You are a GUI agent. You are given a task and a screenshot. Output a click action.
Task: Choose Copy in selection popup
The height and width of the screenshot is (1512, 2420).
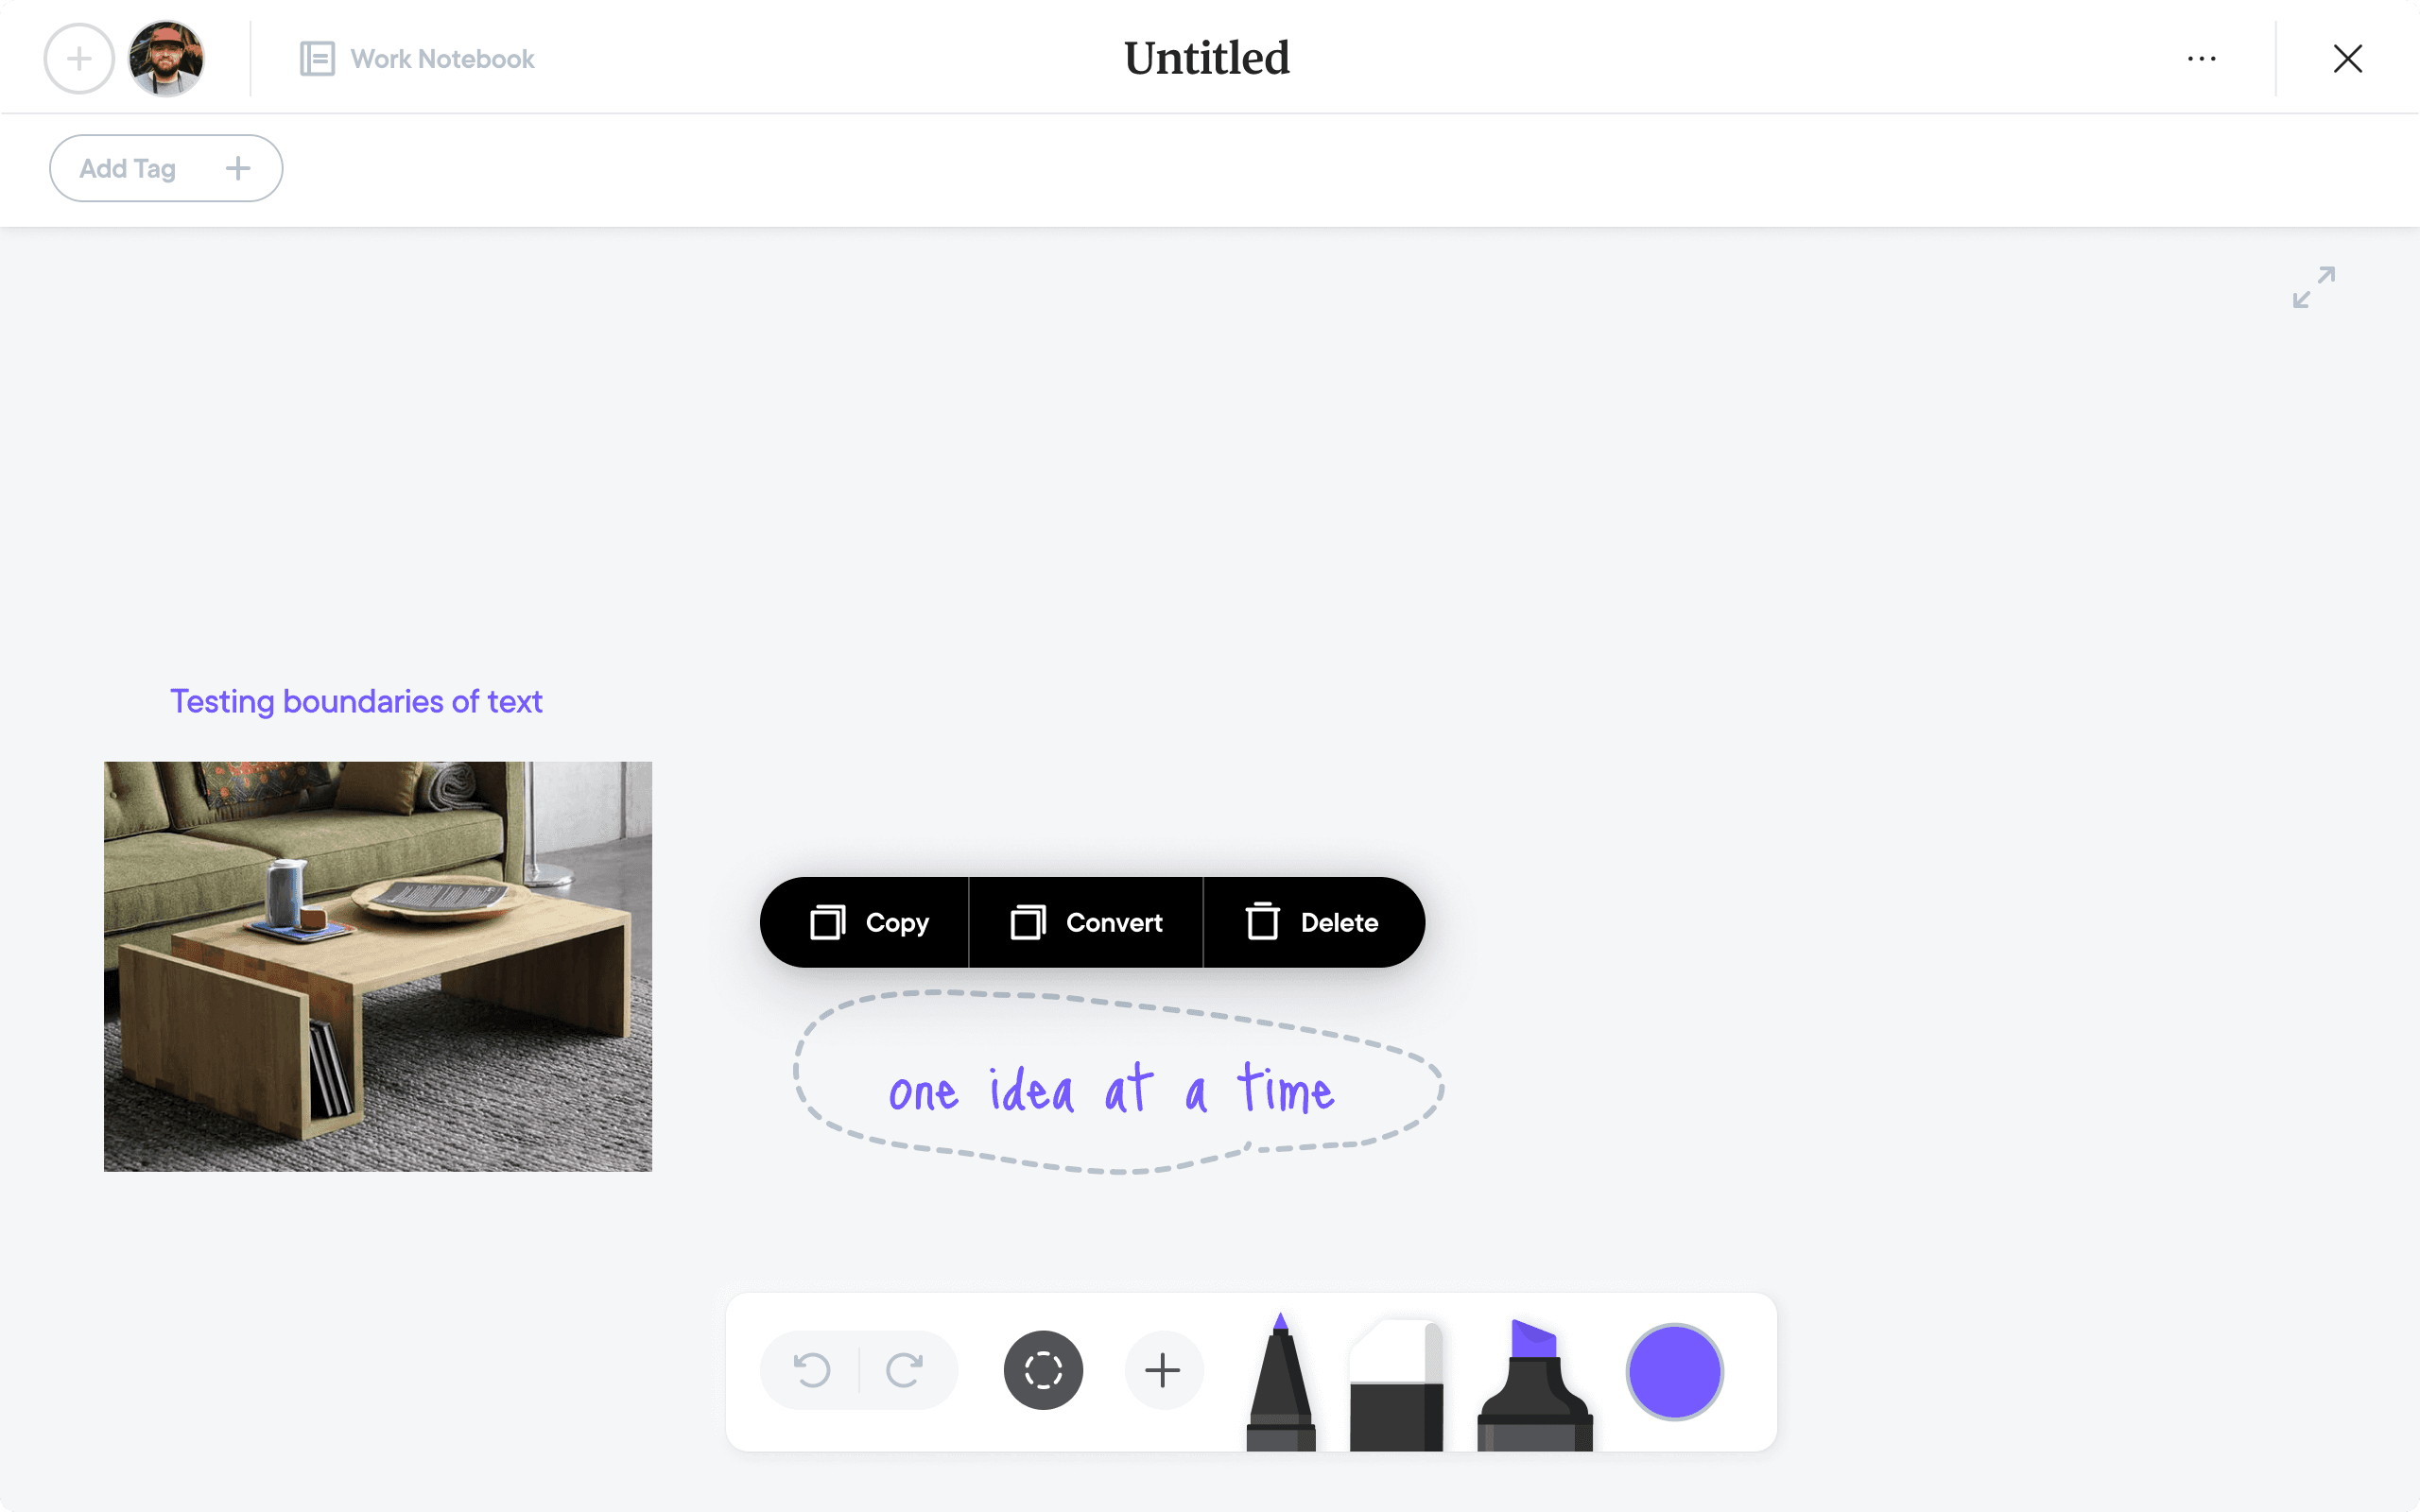click(x=868, y=922)
